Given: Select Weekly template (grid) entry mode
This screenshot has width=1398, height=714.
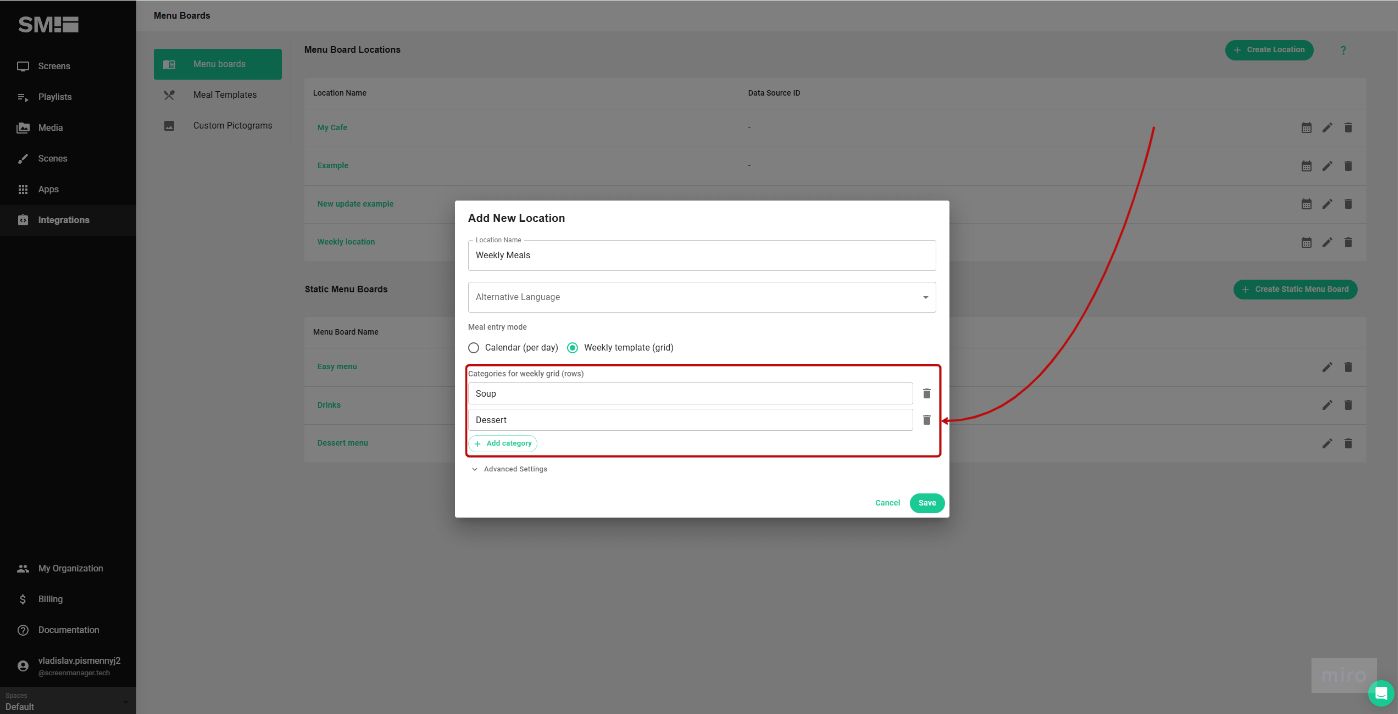Looking at the screenshot, I should pos(620,348).
